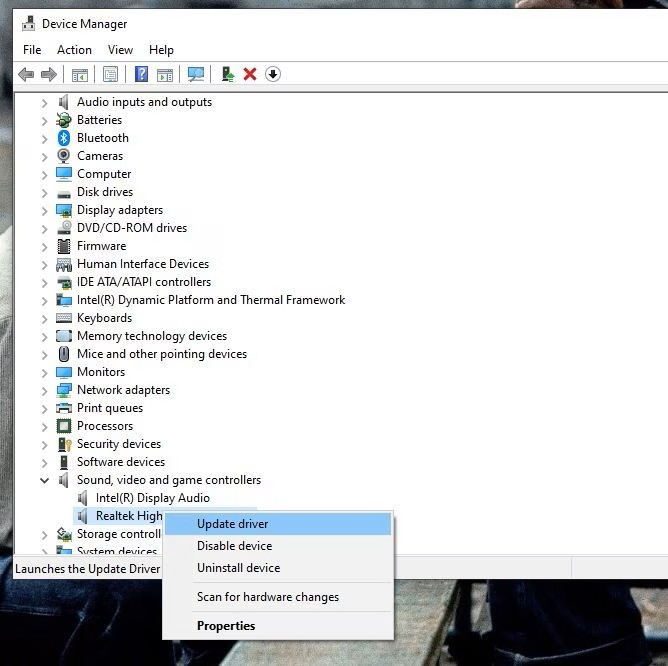Screen dimensions: 668x666
Task: Expand the Network adapters chevron
Action: tap(44, 390)
